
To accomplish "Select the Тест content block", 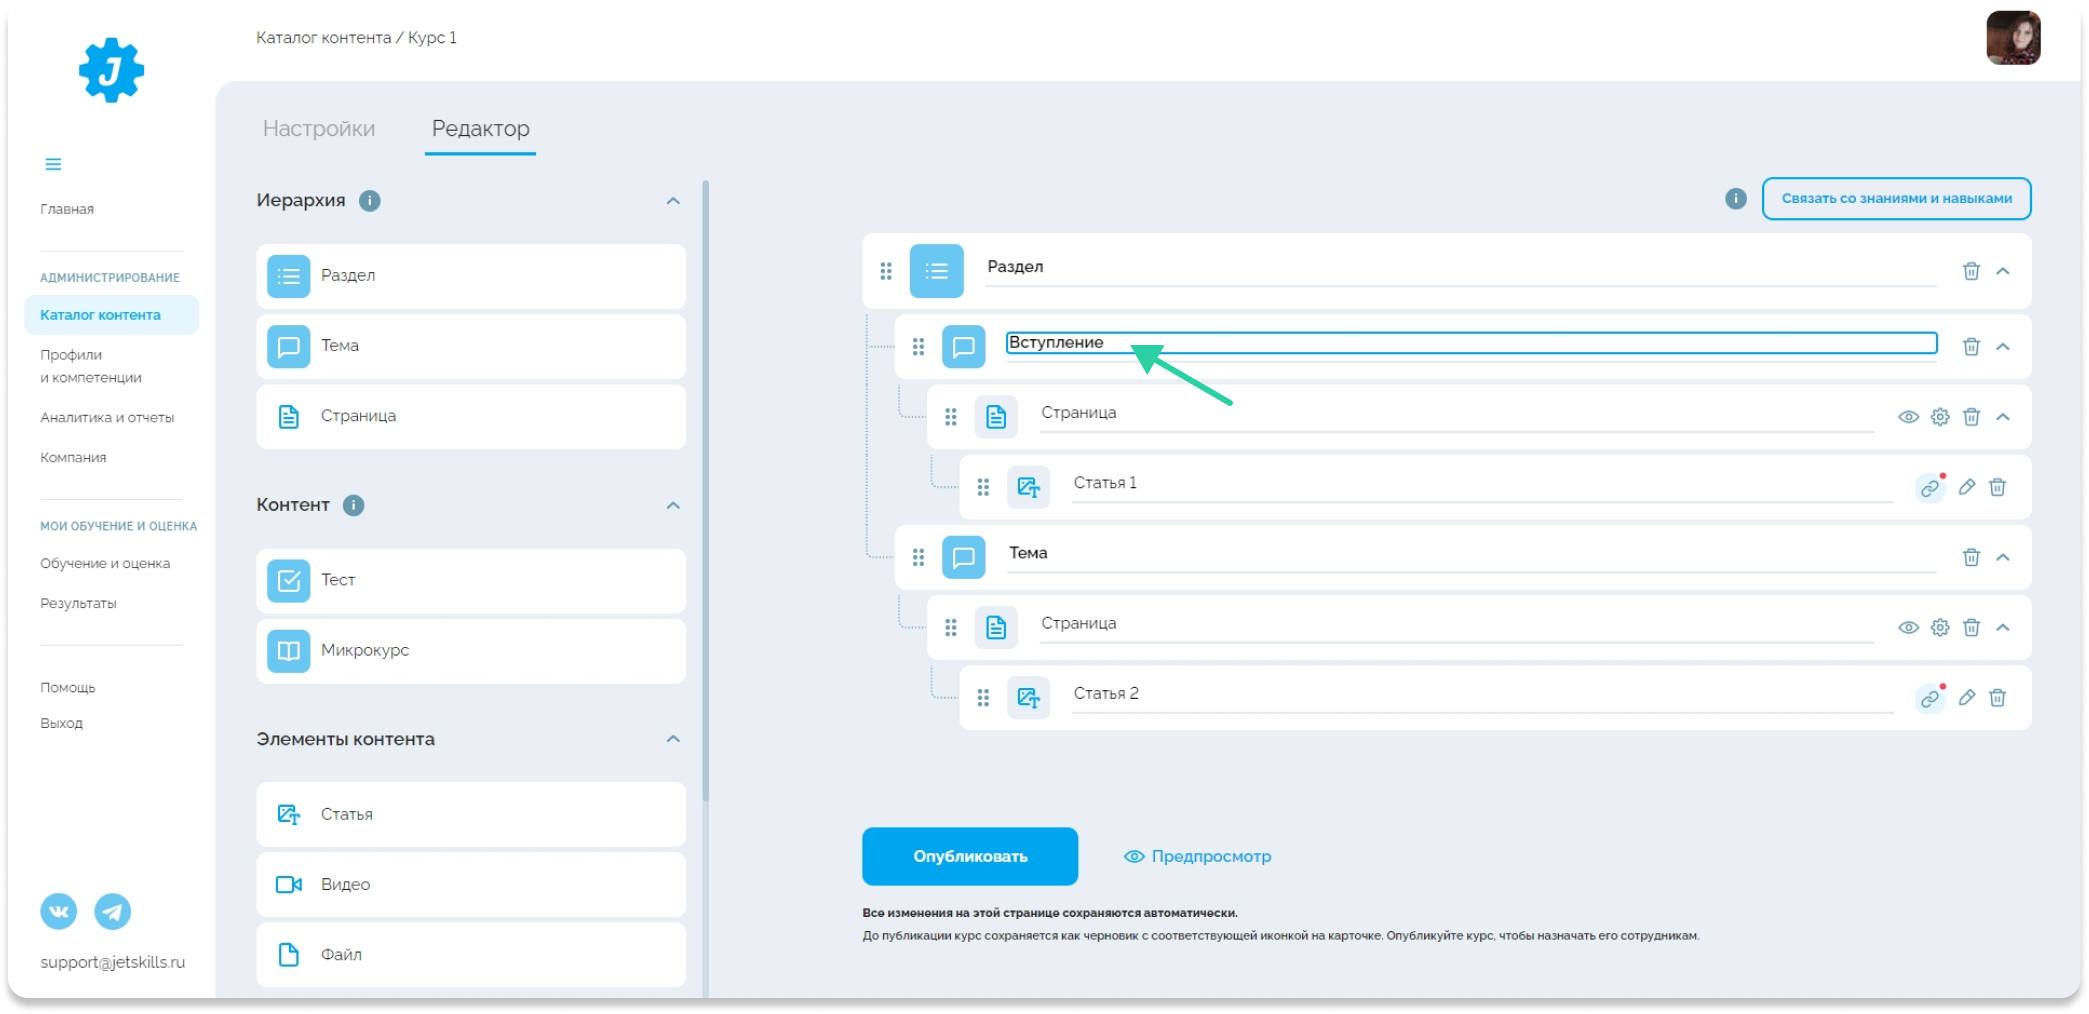I will (x=471, y=580).
